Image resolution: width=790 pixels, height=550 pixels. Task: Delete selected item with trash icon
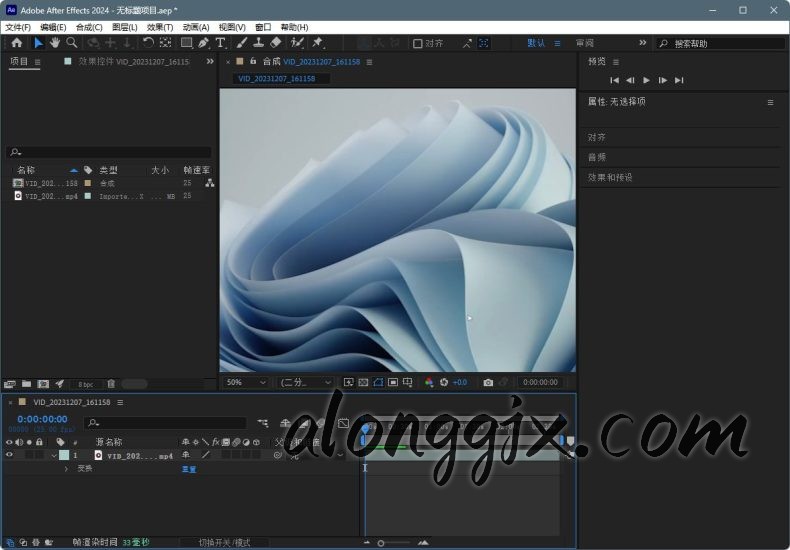pyautogui.click(x=111, y=383)
